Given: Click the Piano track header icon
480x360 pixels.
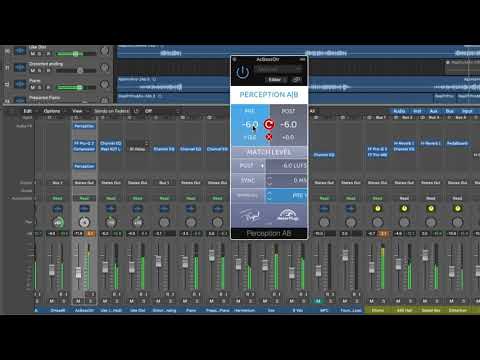Looking at the screenshot, I should click(x=20, y=84).
